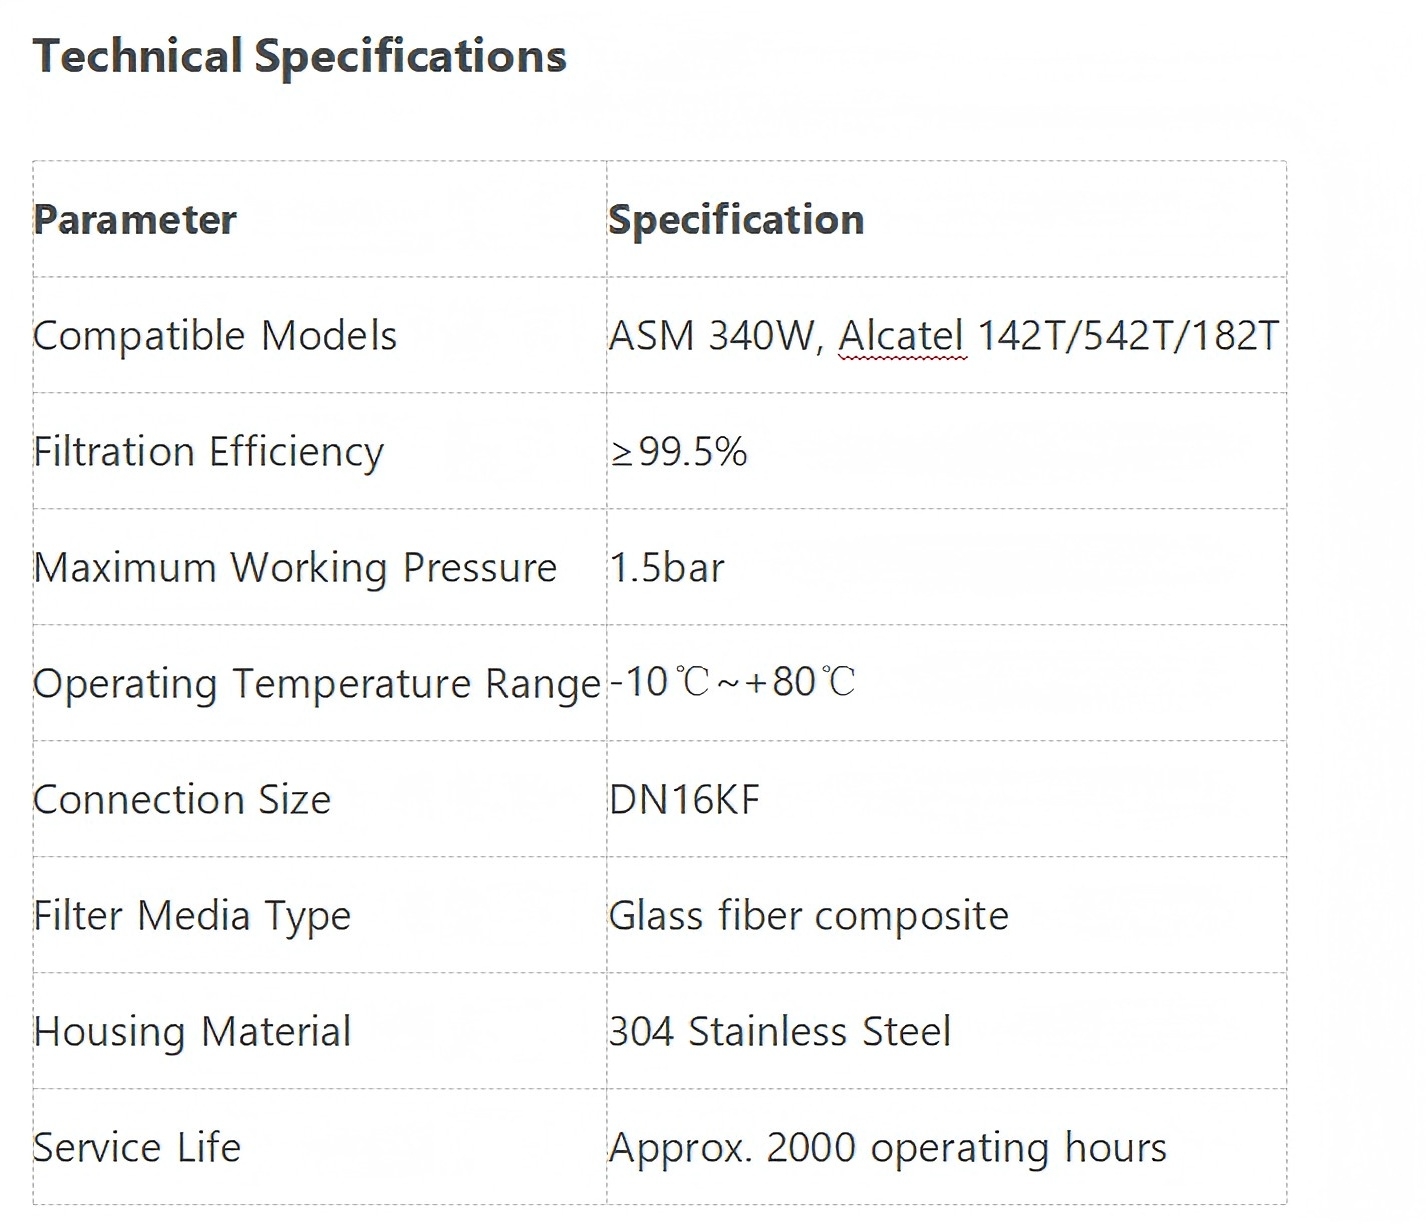Click the Parameter column header
1426x1224 pixels.
tap(135, 220)
